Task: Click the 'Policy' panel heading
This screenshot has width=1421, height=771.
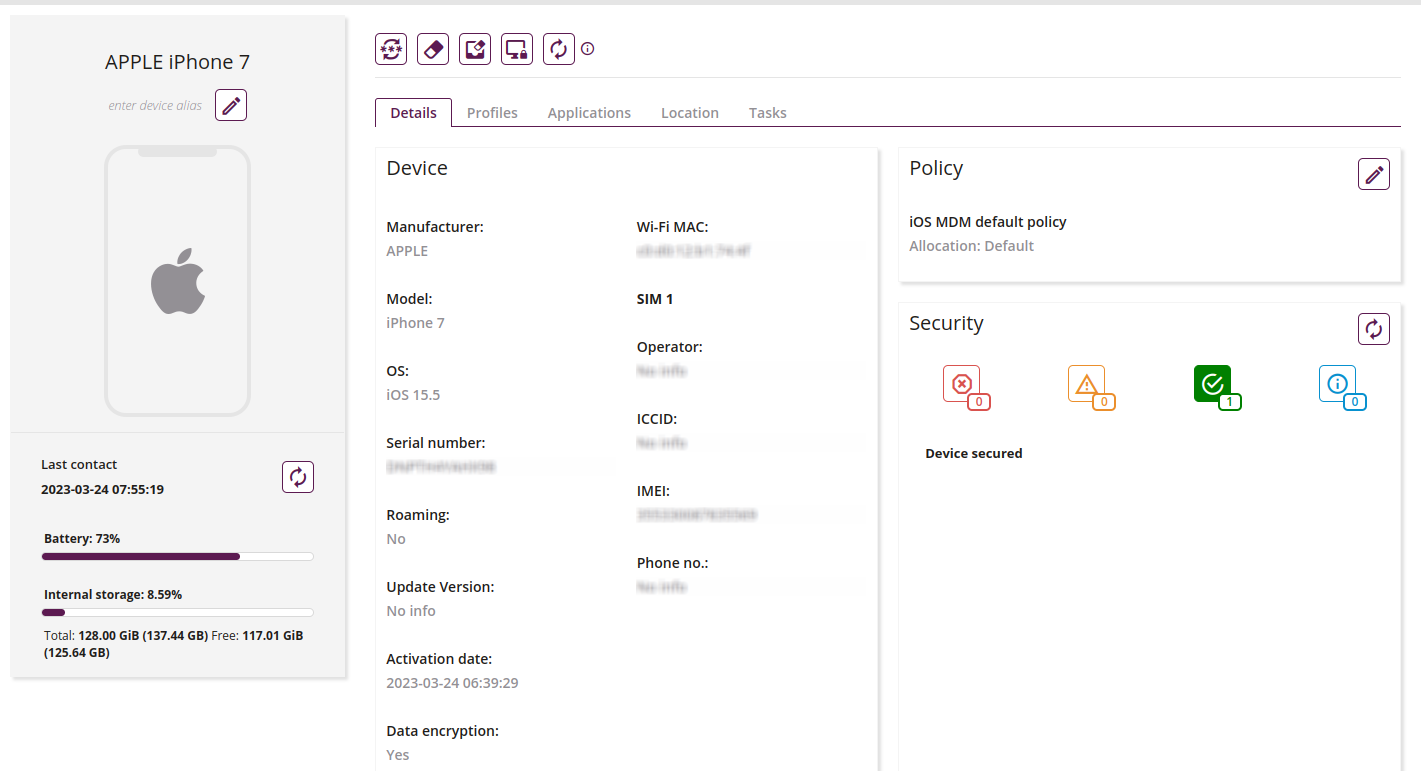Action: tap(936, 168)
